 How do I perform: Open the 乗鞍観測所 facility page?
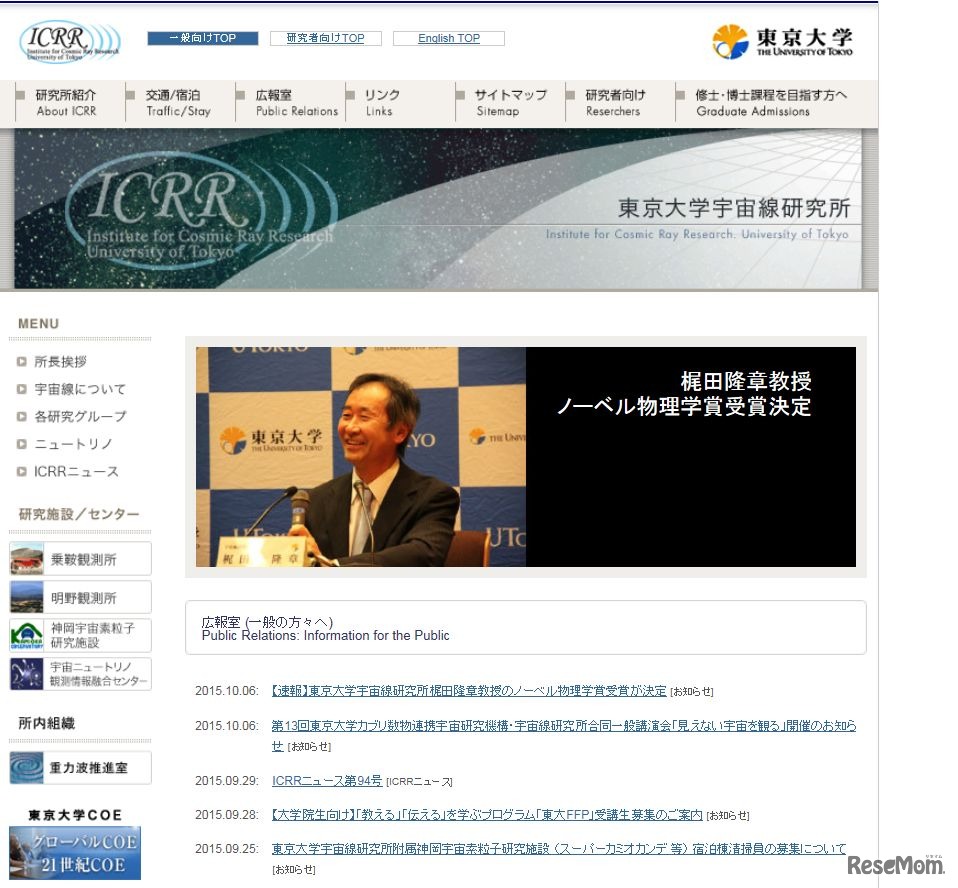coord(80,558)
